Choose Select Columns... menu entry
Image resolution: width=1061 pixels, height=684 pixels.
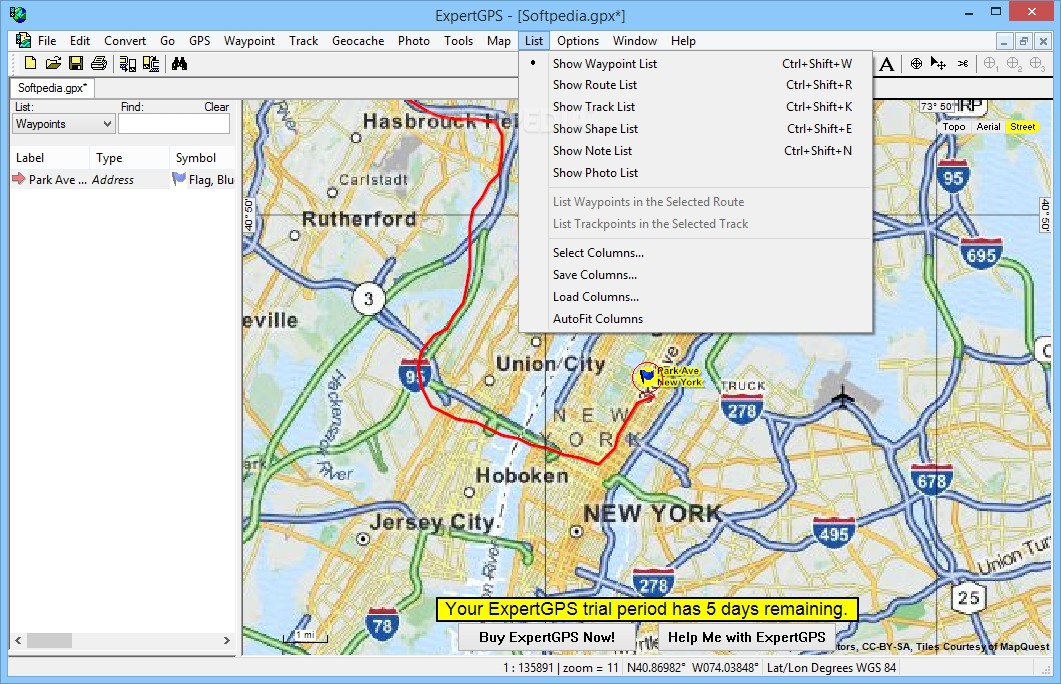pyautogui.click(x=696, y=252)
